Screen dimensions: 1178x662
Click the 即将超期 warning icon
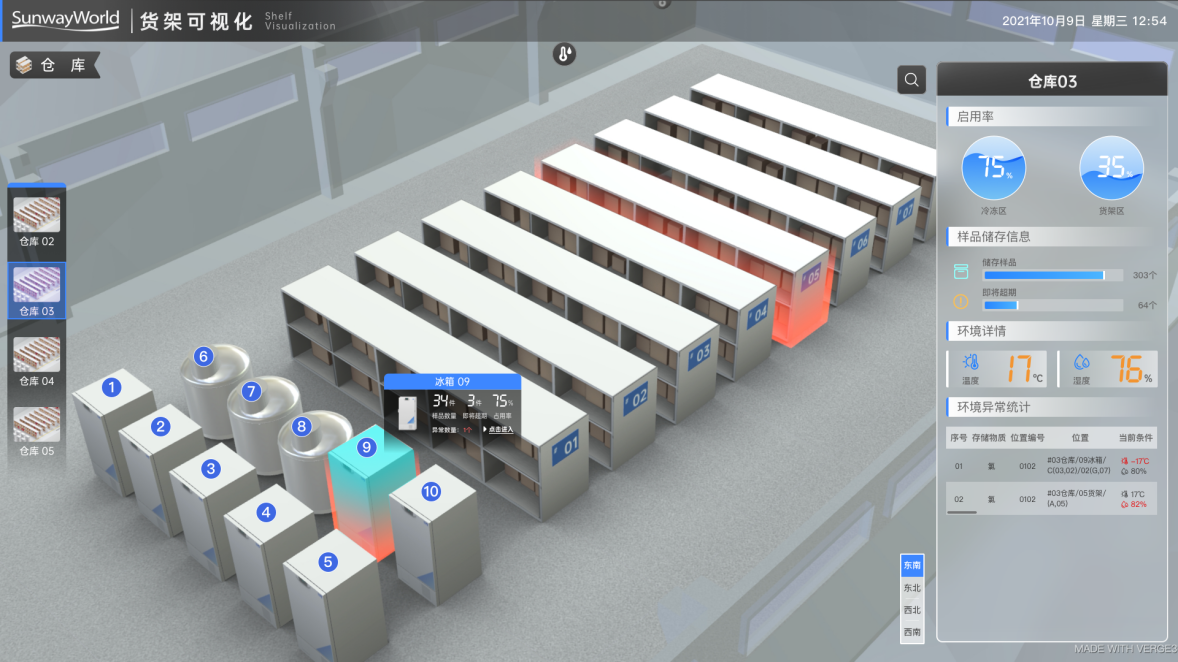960,302
